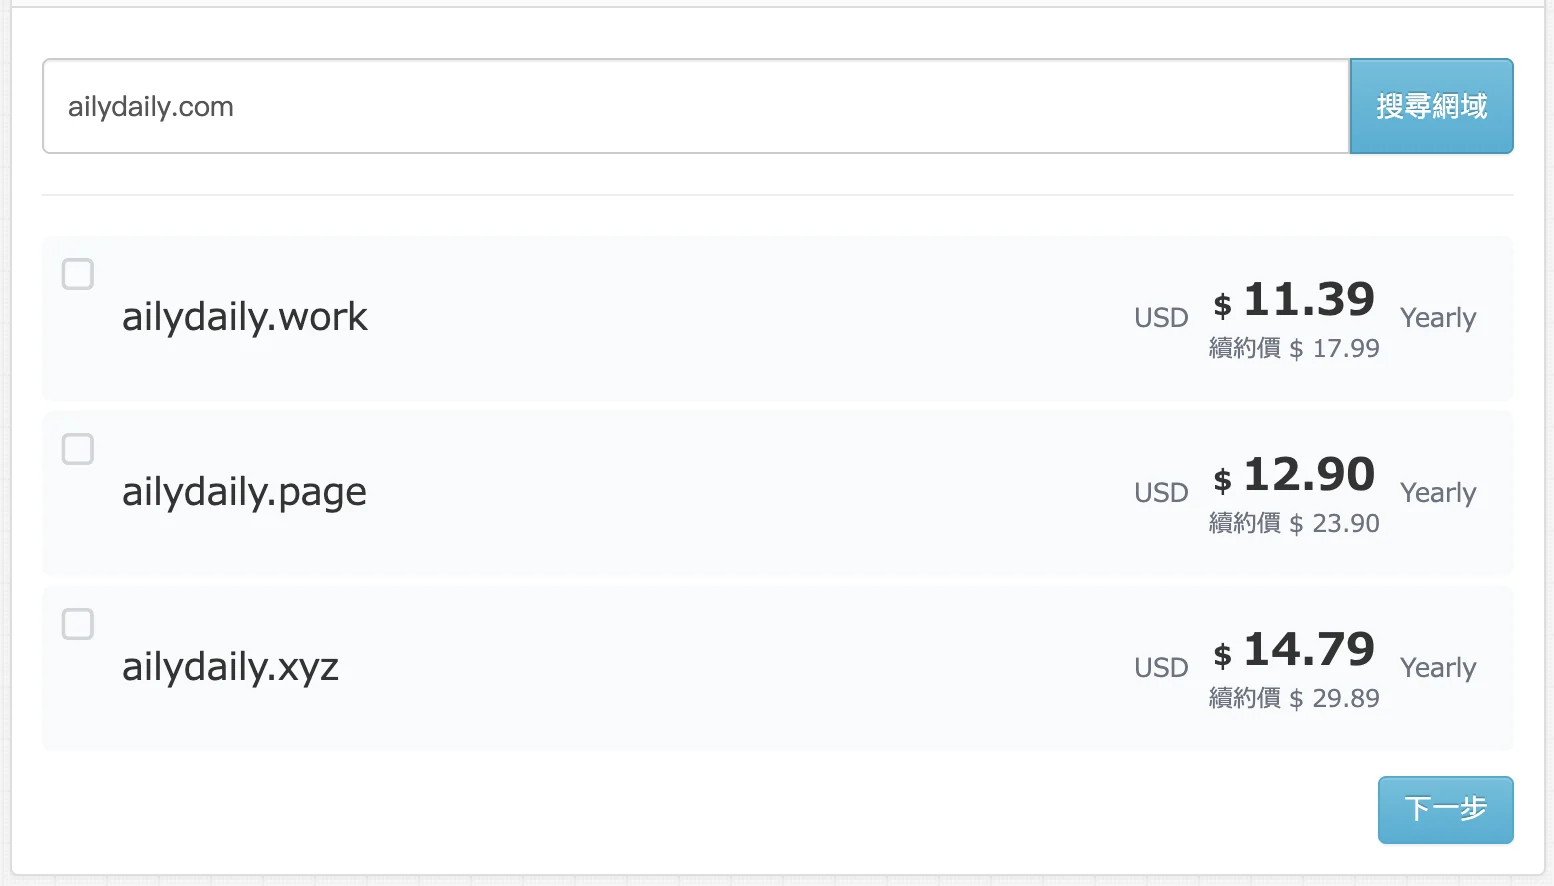Viewport: 1554px width, 886px height.
Task: Click the $14.79 price for ailydaily.xyz
Action: (1294, 650)
